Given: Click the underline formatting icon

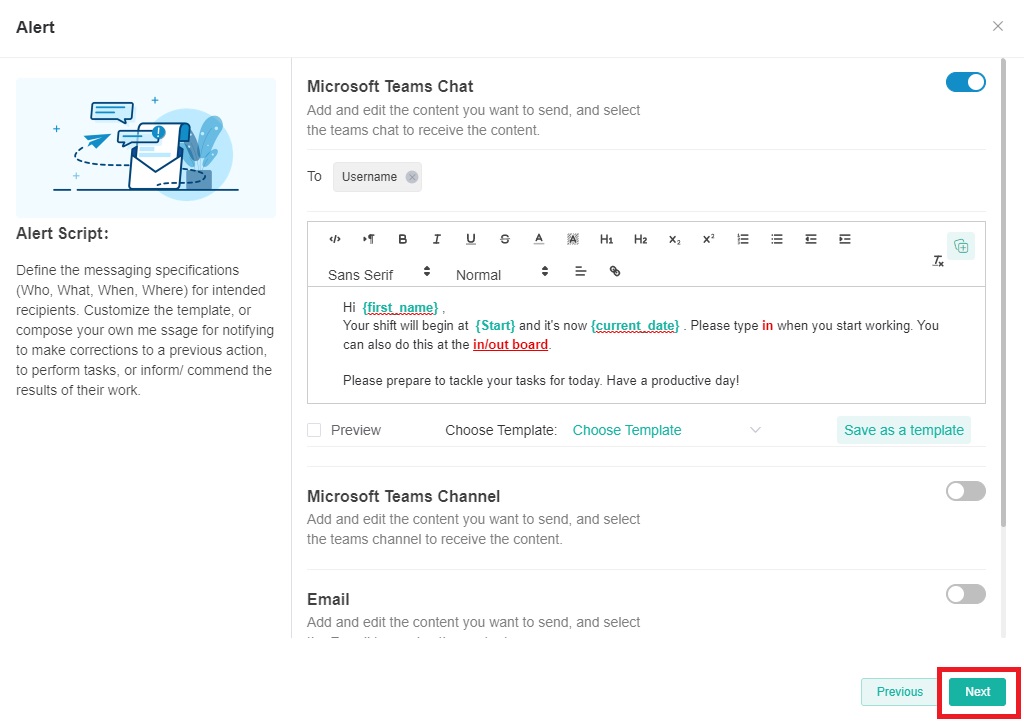Looking at the screenshot, I should [471, 239].
